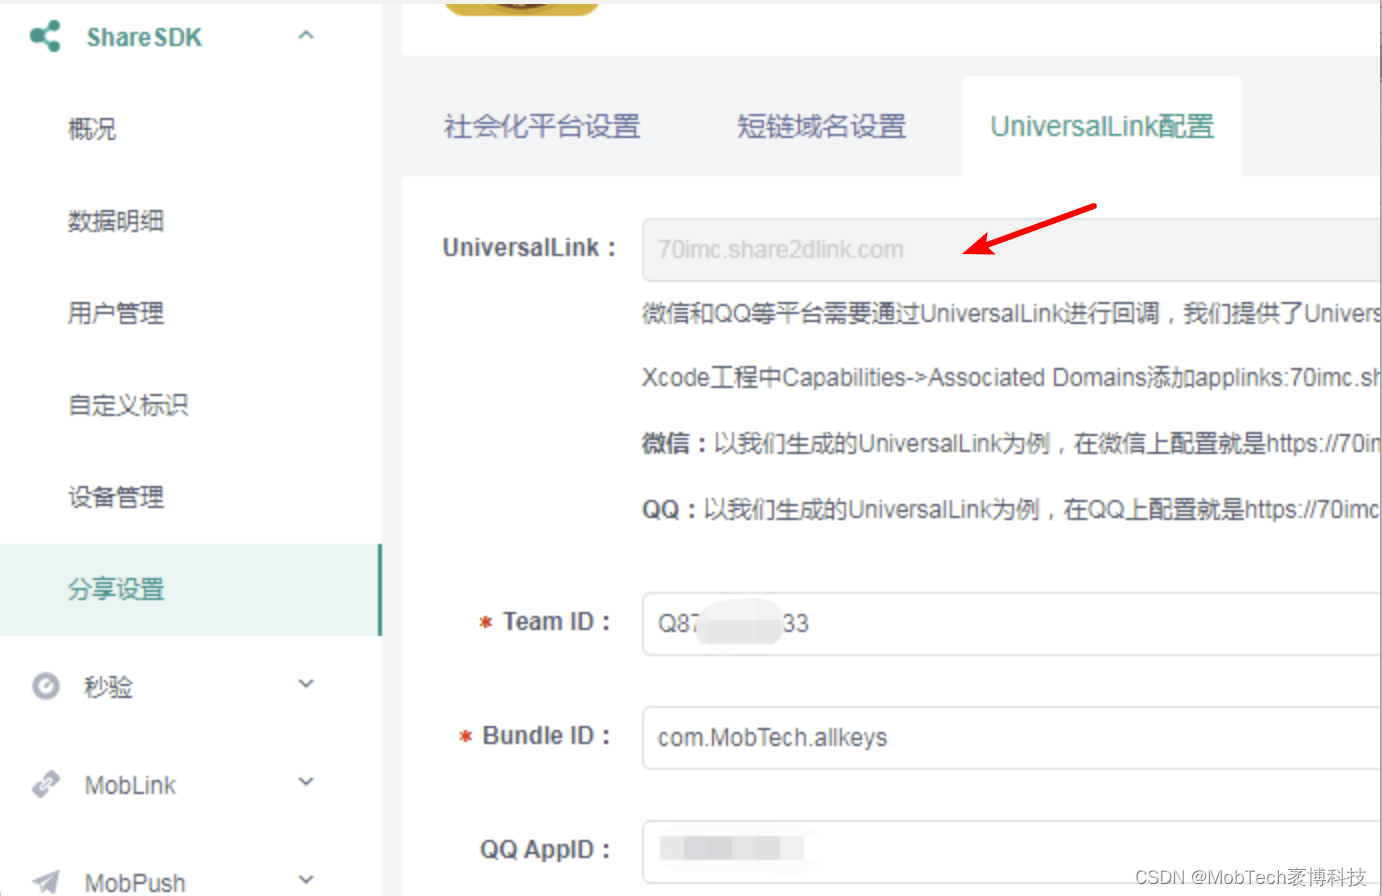Click the 秒验 menu label
Screen dimensions: 1382x896
tap(108, 687)
